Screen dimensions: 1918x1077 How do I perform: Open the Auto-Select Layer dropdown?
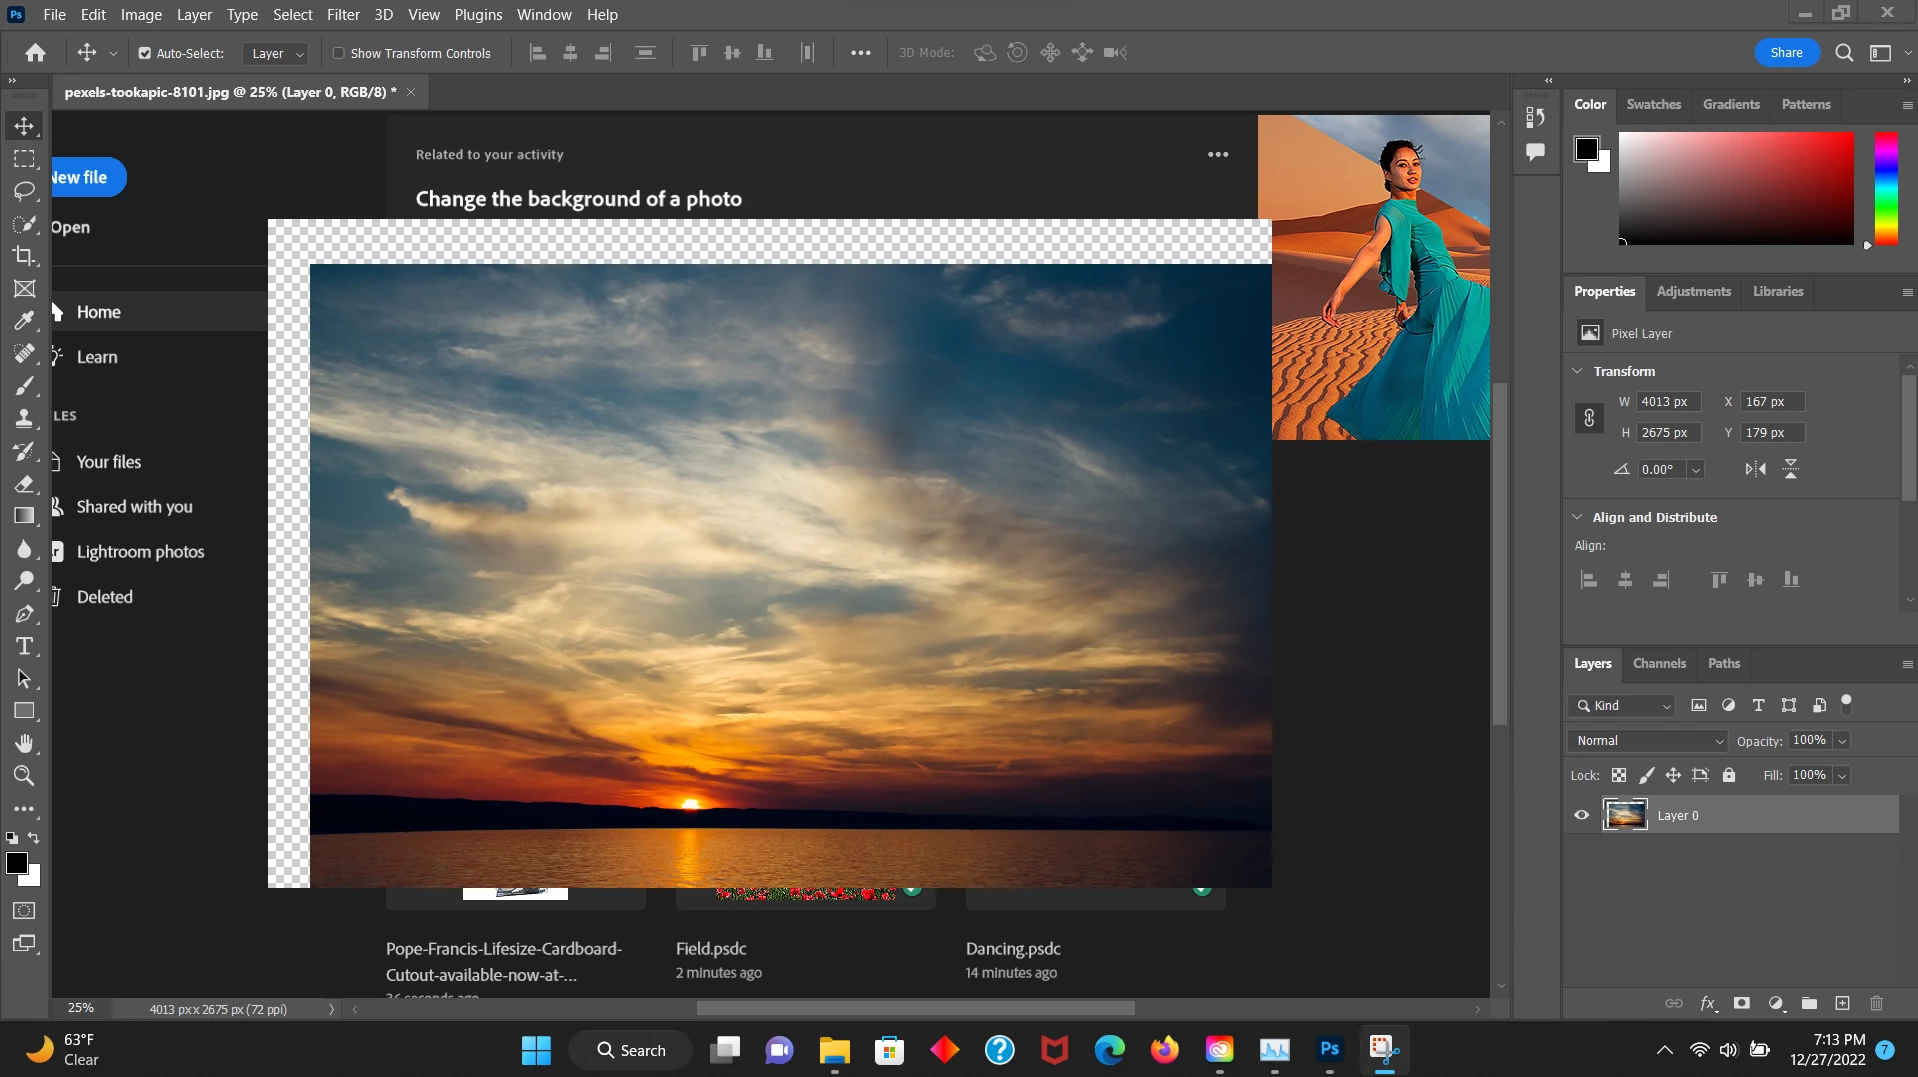[x=275, y=53]
